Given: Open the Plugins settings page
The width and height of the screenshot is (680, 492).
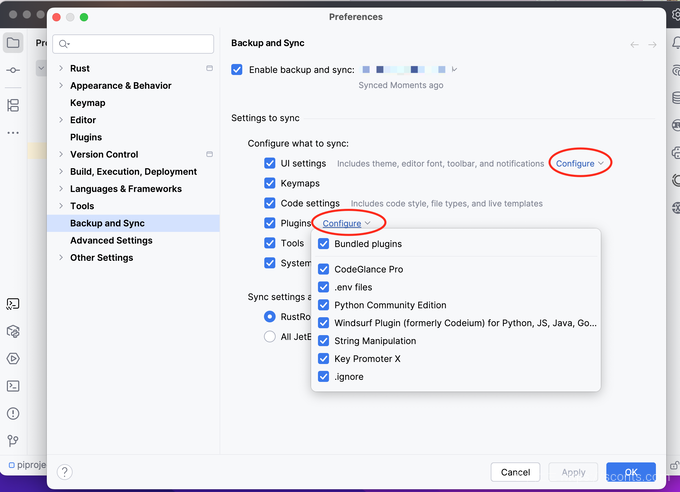Looking at the screenshot, I should click(x=86, y=137).
